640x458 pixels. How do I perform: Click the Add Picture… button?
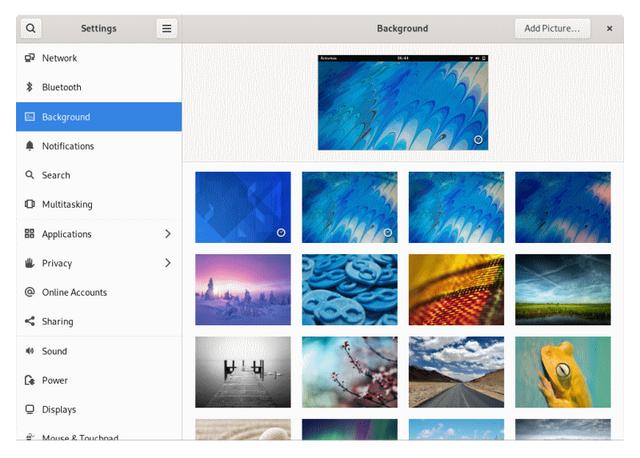click(x=552, y=28)
